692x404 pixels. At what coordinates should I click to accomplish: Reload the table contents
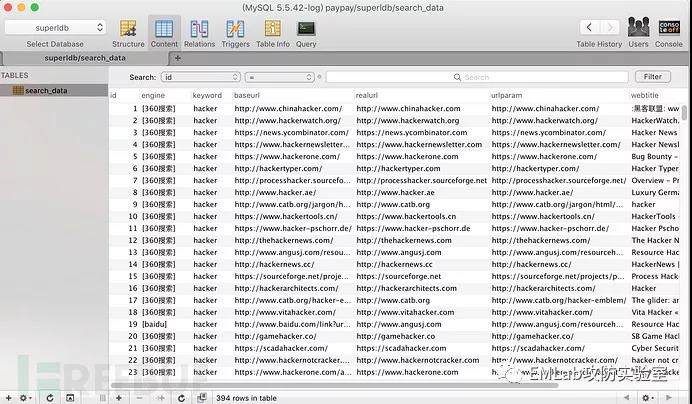click(x=181, y=398)
